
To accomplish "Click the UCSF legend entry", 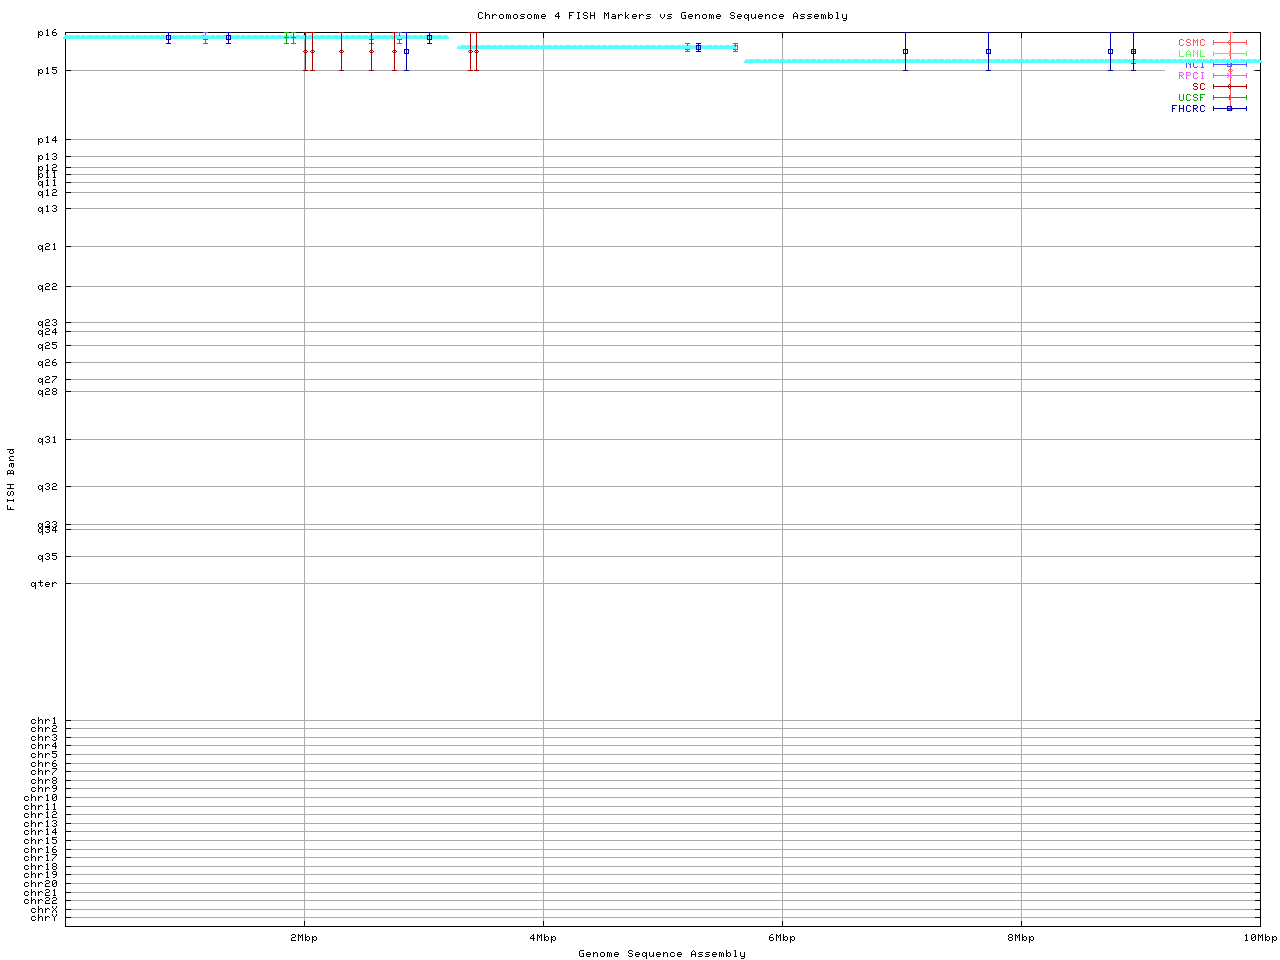I will [x=1192, y=98].
